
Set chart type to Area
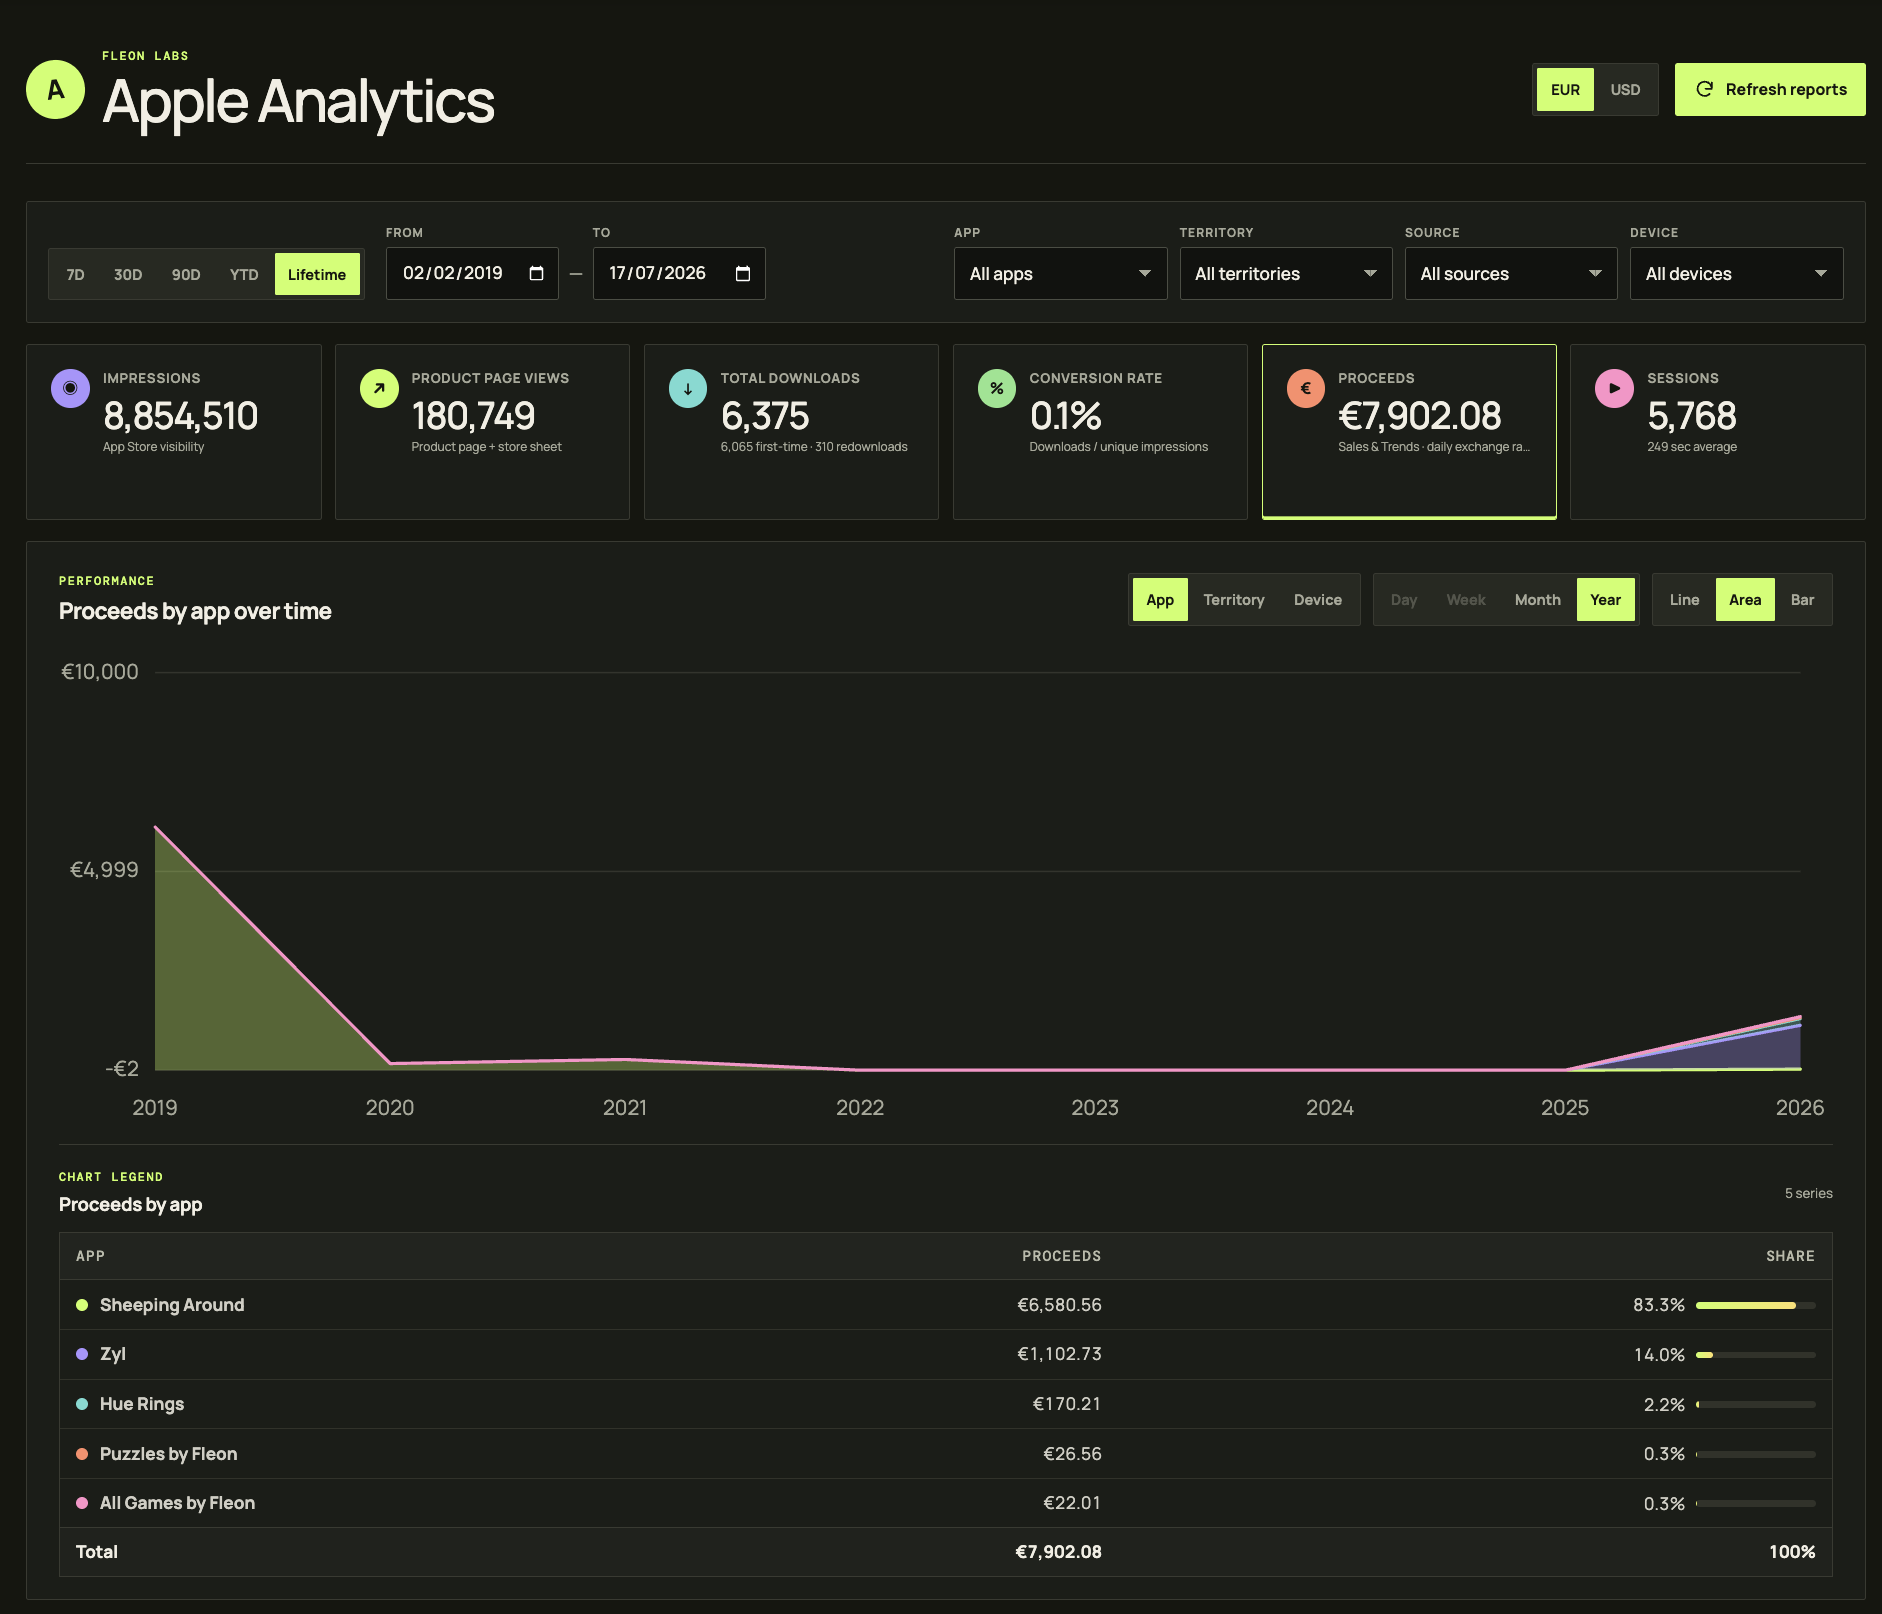point(1745,600)
